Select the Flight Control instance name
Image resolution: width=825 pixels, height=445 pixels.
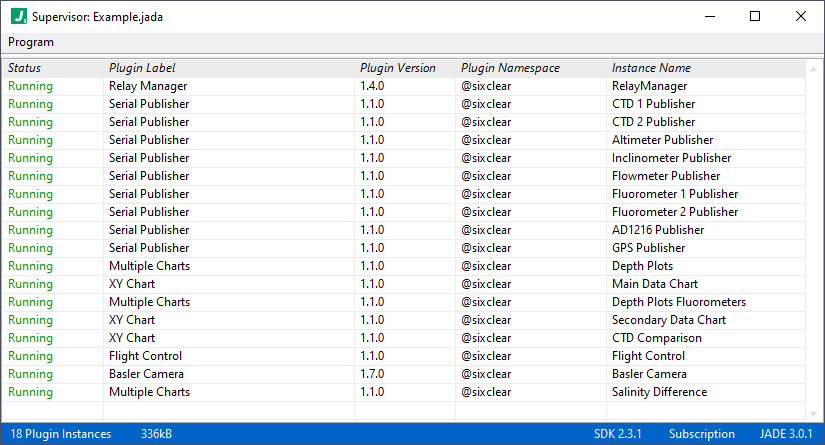[648, 356]
